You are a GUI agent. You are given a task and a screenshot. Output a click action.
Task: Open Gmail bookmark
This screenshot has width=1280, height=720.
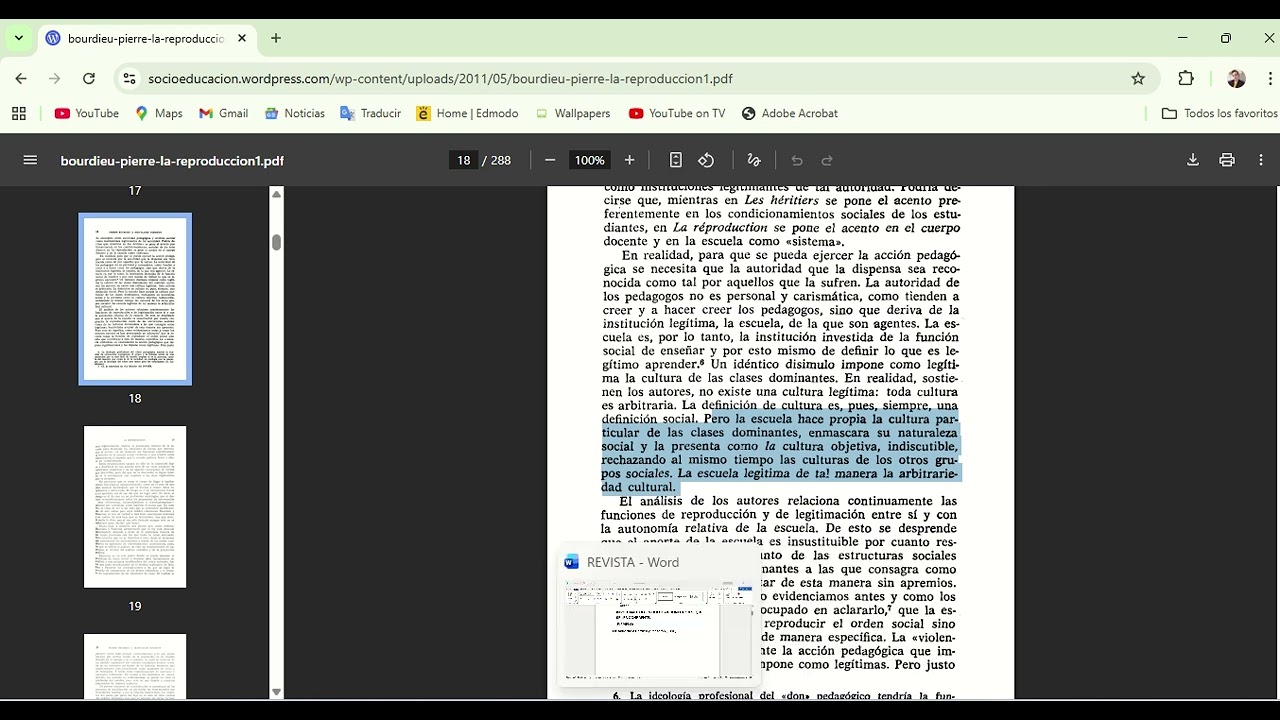click(223, 113)
